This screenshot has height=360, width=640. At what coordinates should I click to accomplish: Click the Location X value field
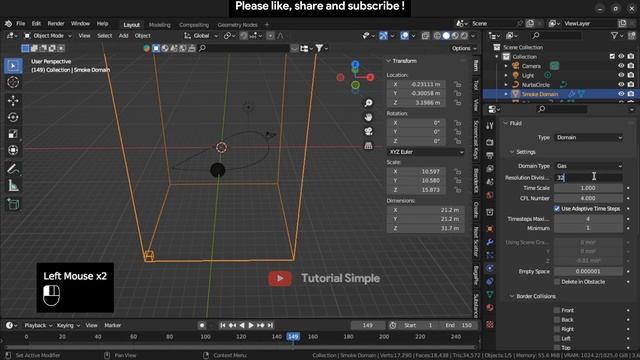(x=419, y=84)
